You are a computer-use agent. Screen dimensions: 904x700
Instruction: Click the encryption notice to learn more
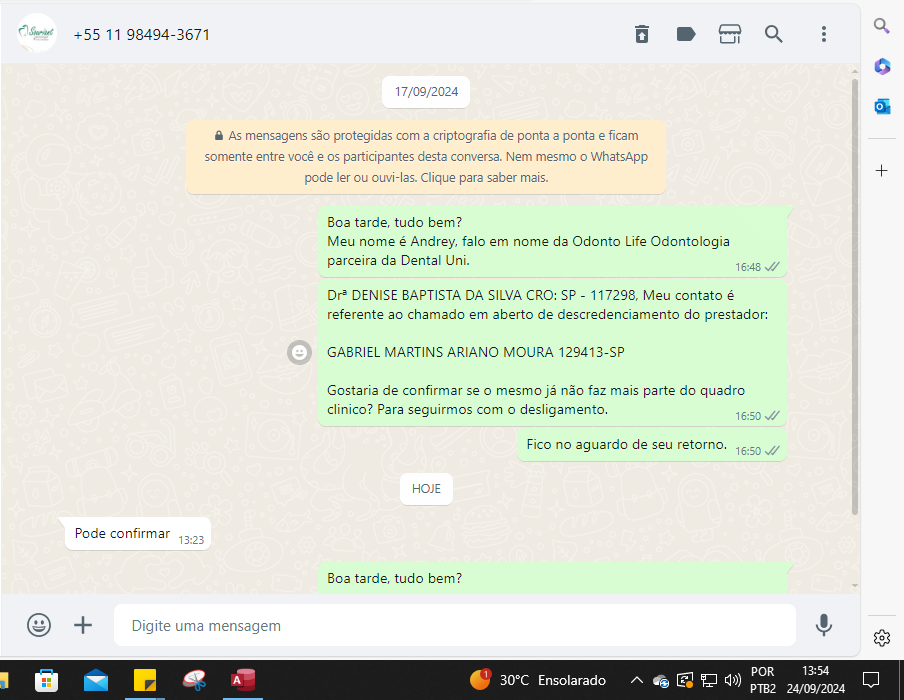coord(426,156)
